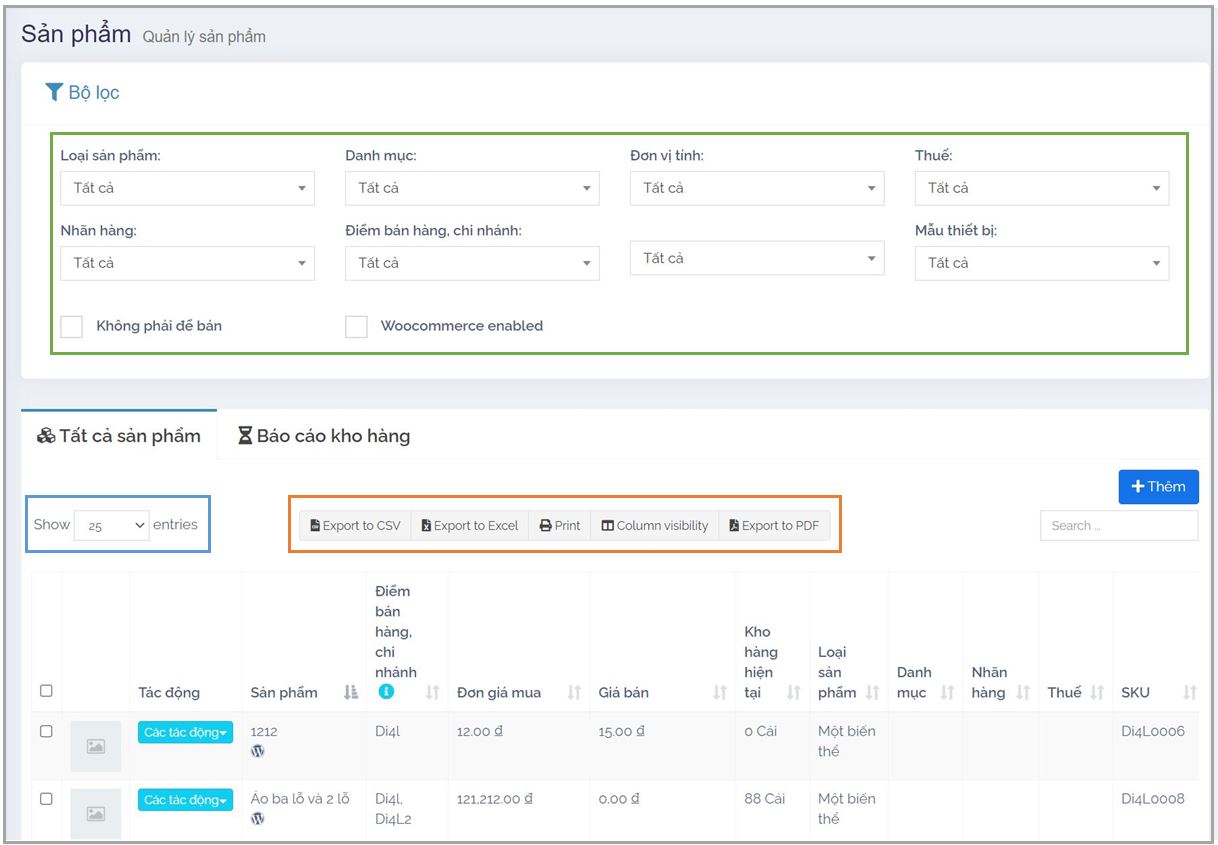
Task: Expand the Thuế filter dropdown
Action: (1041, 188)
